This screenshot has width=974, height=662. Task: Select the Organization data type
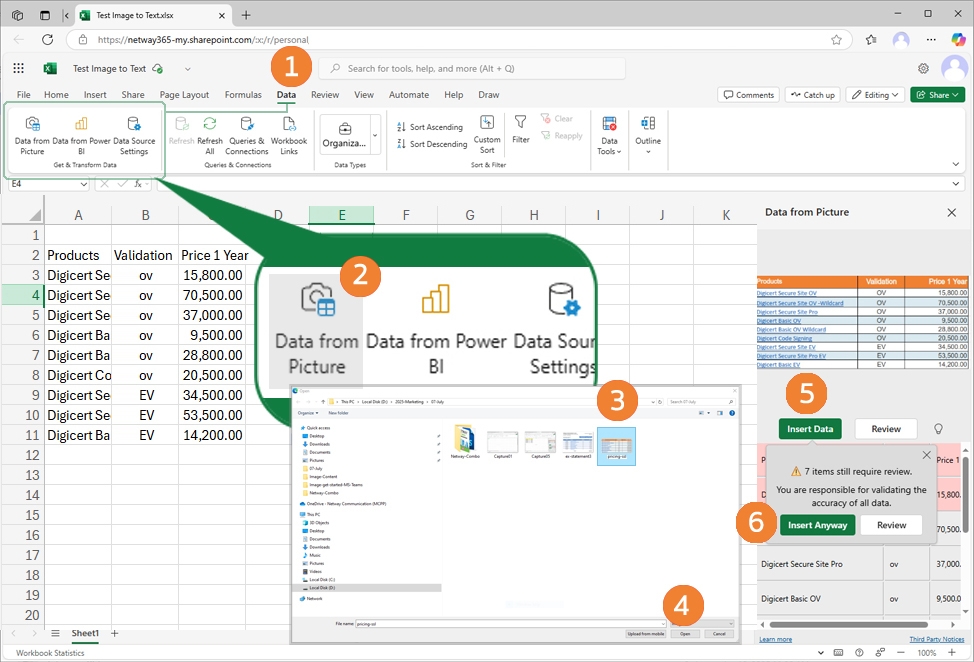coord(344,135)
